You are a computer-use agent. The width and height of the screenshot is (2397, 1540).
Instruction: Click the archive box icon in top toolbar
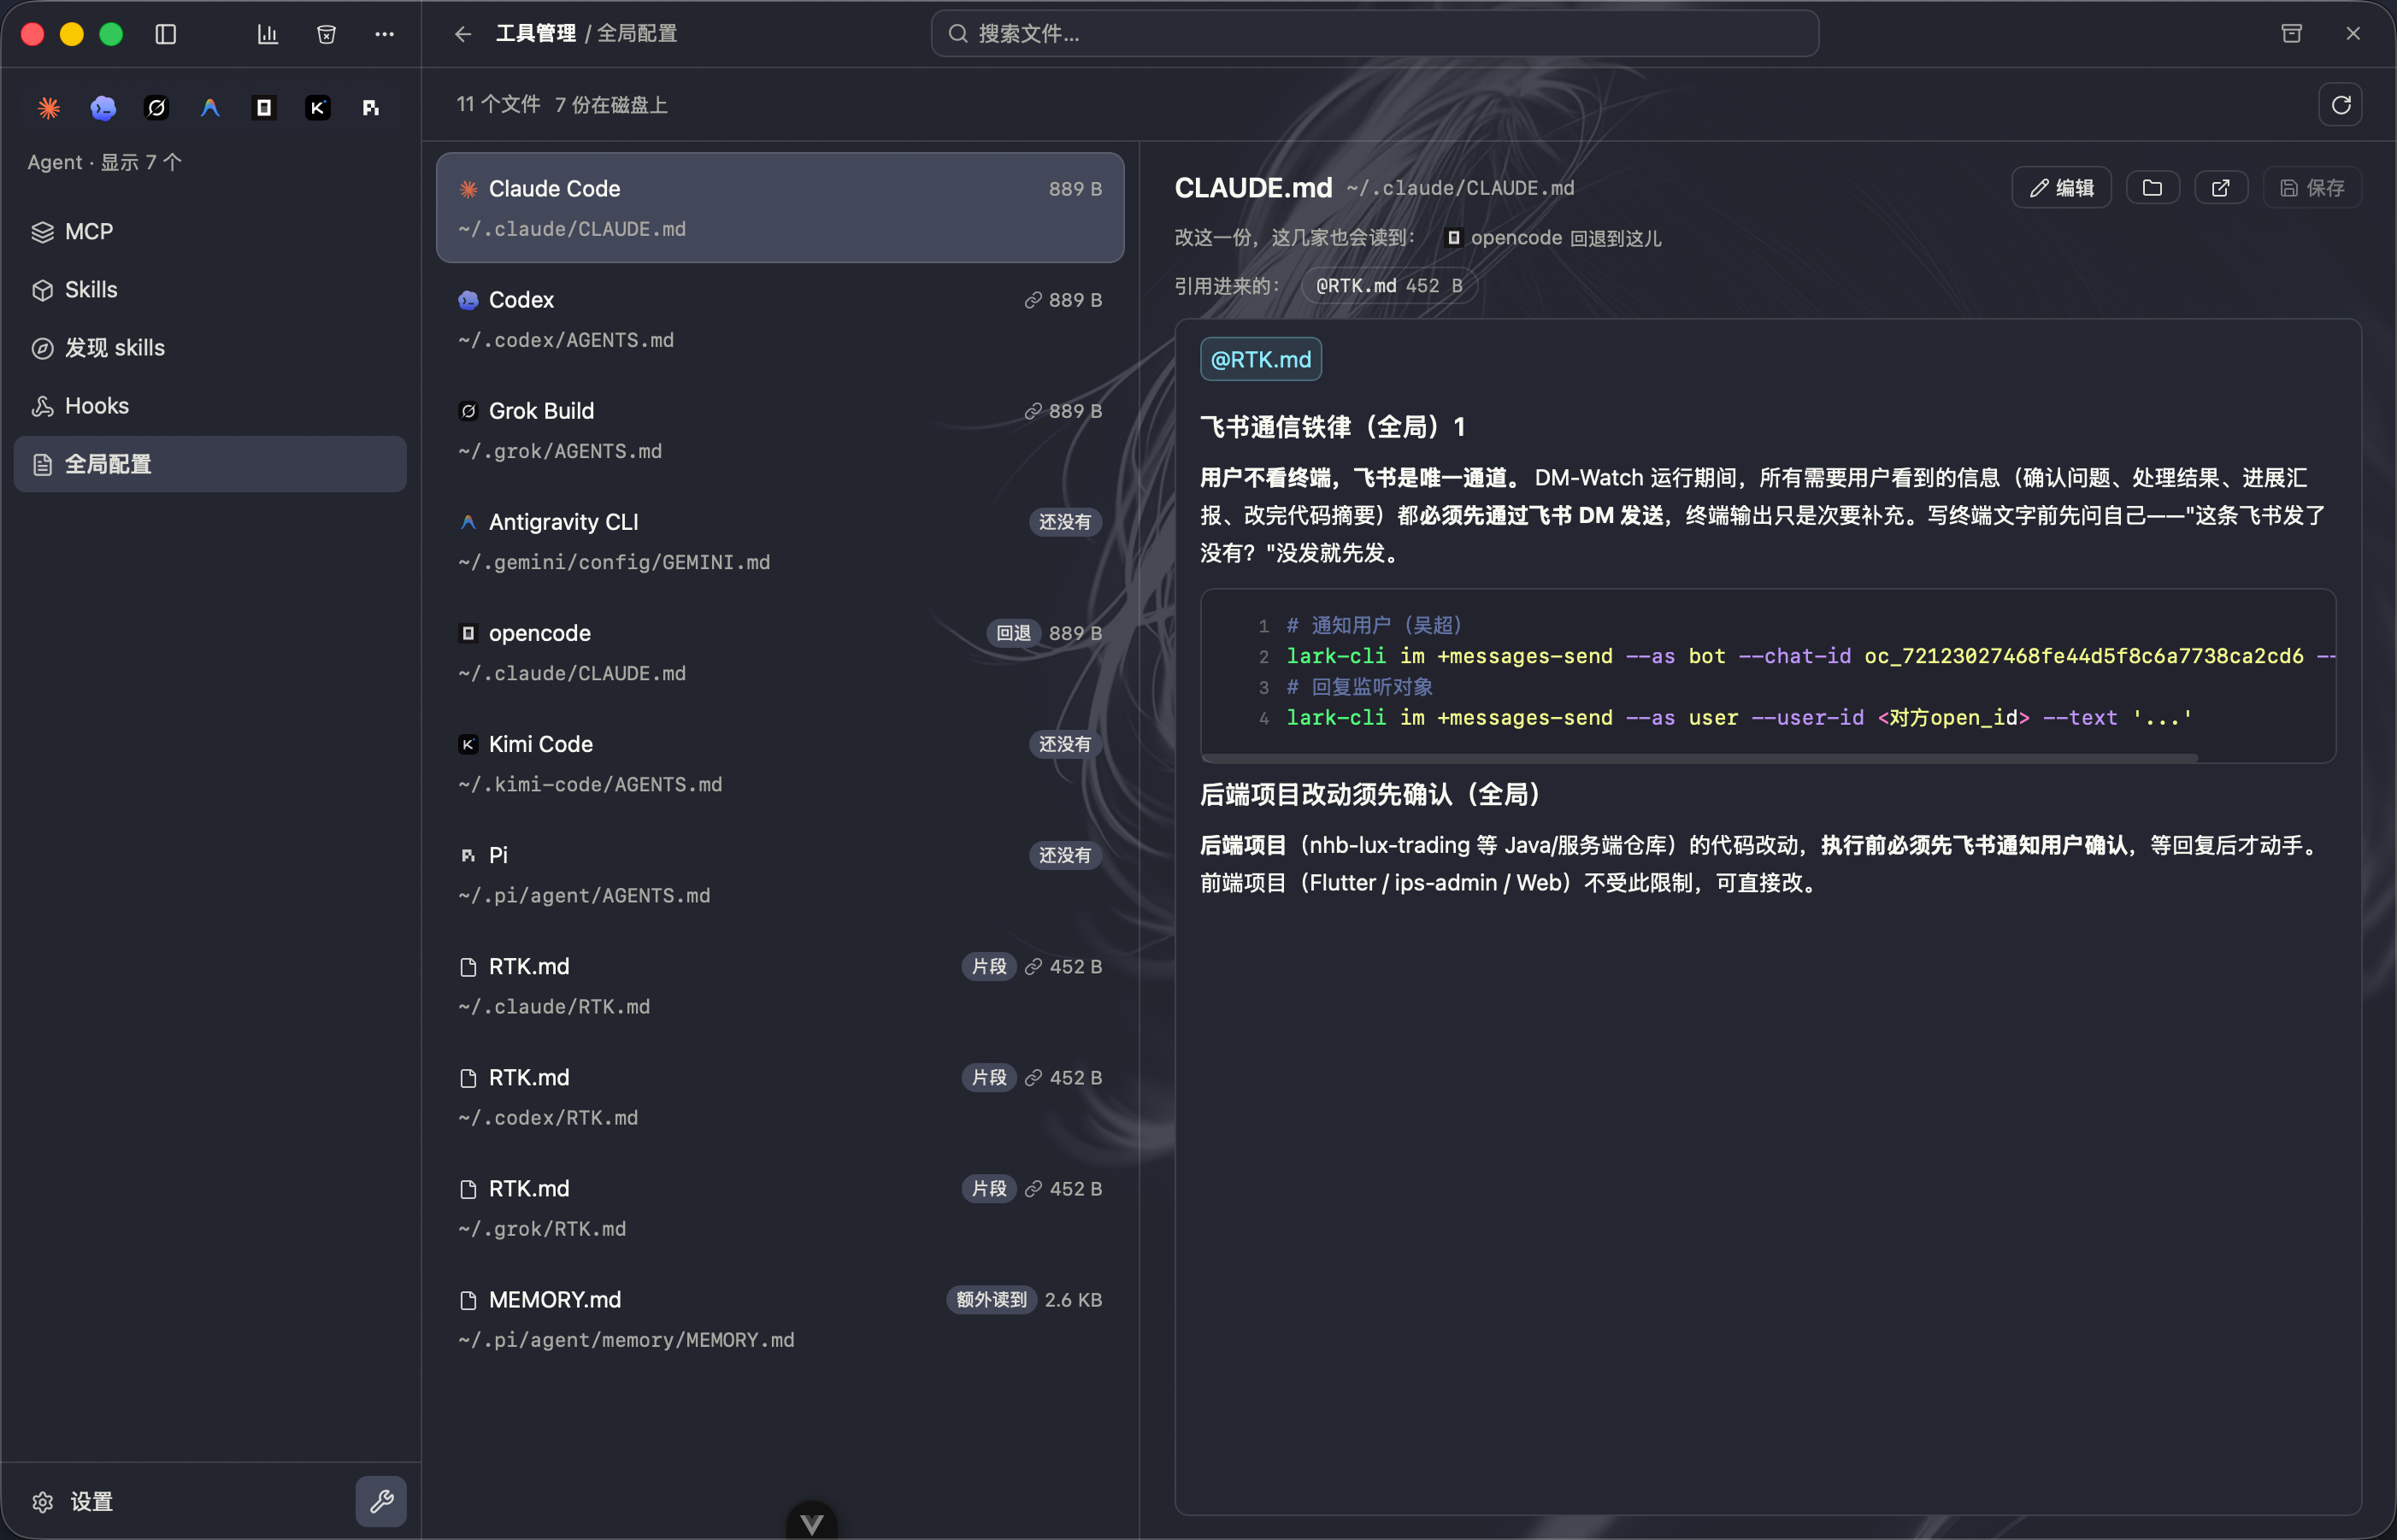[326, 34]
